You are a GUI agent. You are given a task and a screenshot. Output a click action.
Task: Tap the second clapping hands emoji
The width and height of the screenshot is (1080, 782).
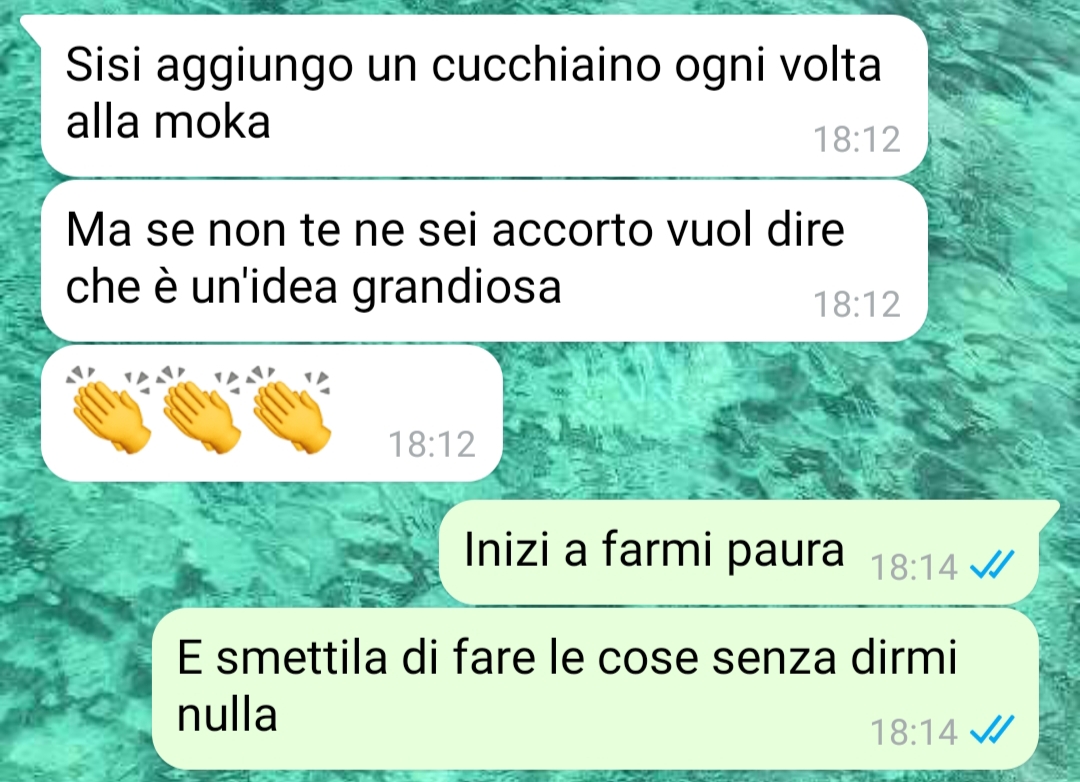199,409
